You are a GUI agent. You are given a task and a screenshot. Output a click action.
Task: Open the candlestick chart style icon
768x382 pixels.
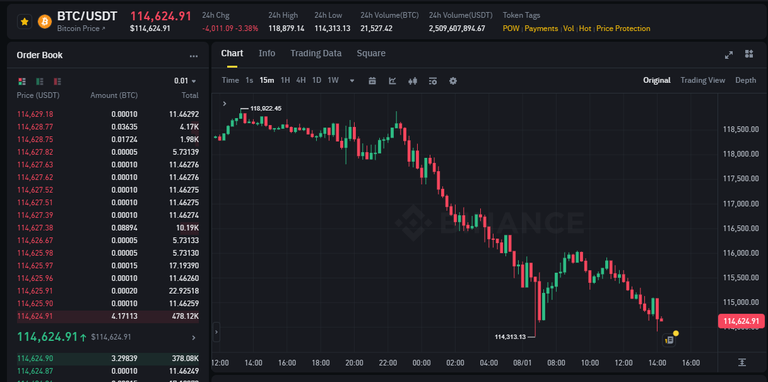(x=413, y=81)
